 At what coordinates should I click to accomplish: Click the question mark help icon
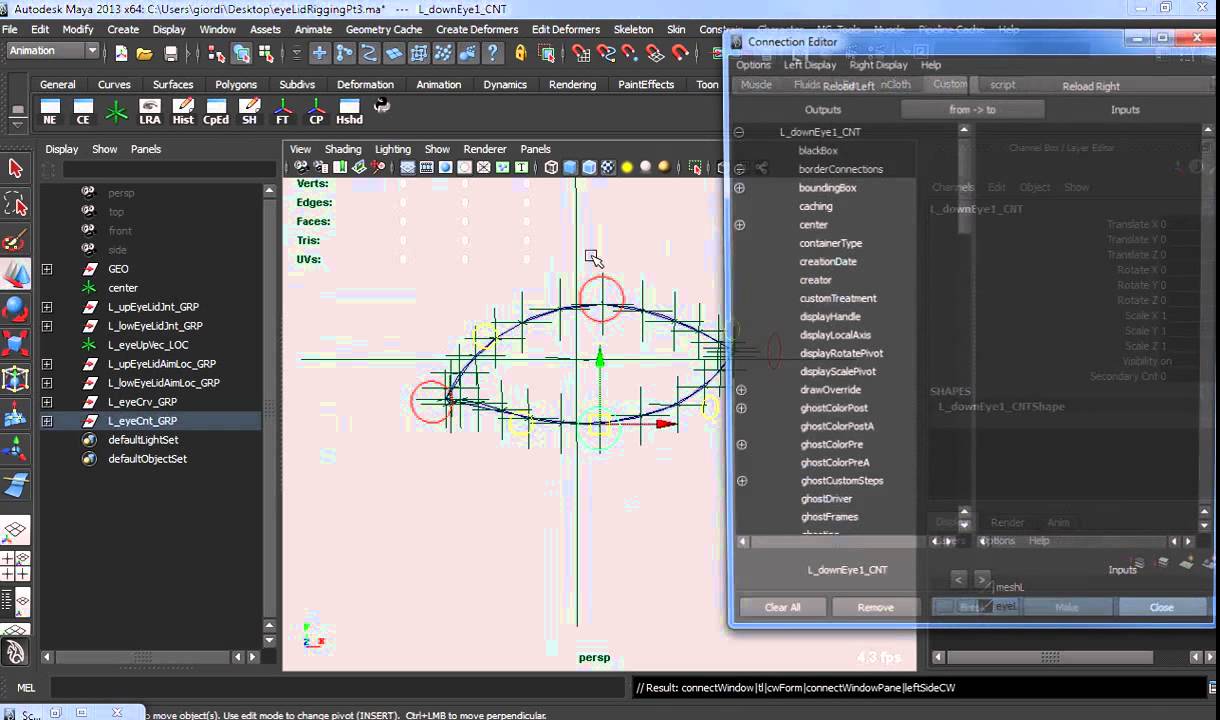click(492, 53)
